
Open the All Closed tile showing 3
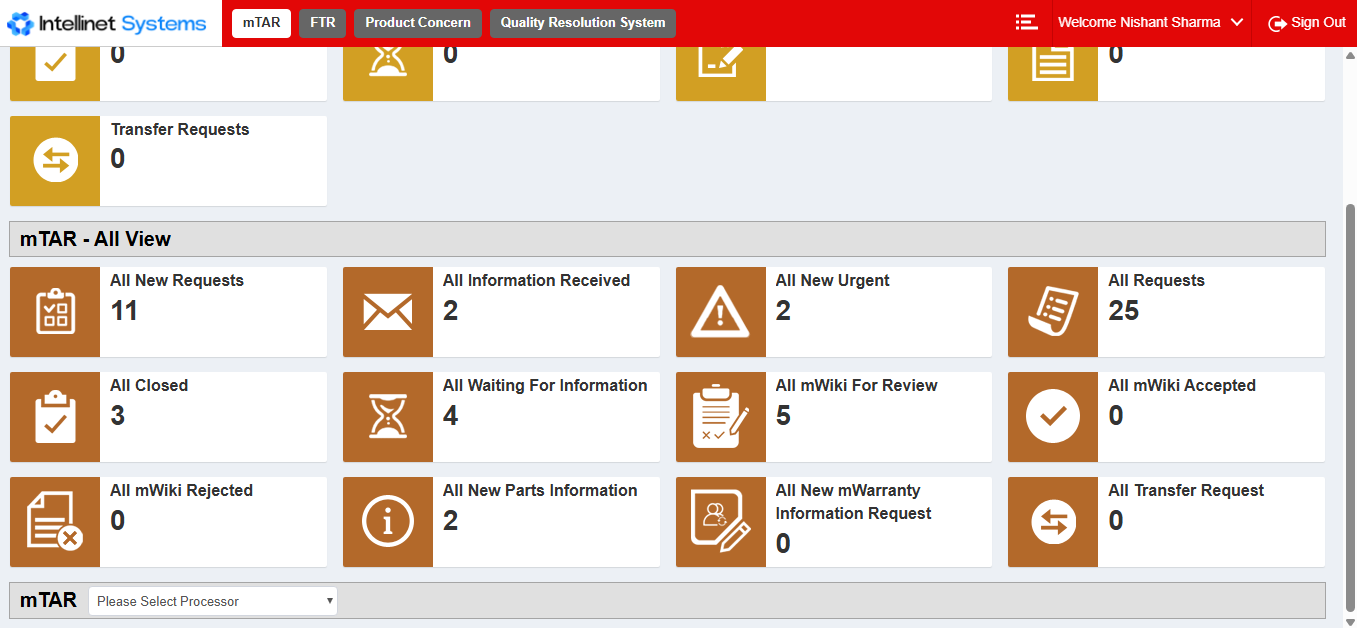(x=168, y=416)
